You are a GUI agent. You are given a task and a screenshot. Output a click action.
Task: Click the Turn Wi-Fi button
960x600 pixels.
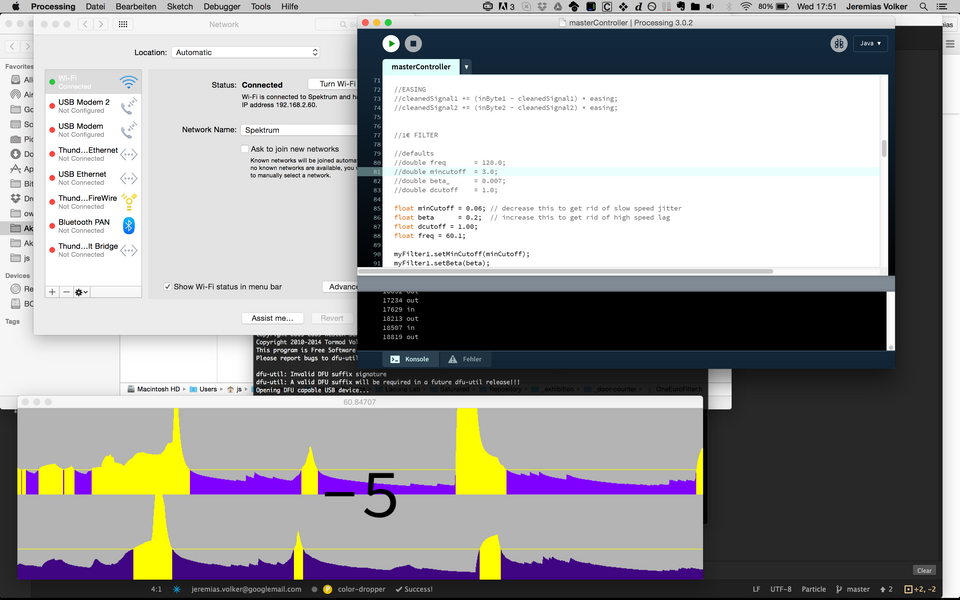click(333, 84)
